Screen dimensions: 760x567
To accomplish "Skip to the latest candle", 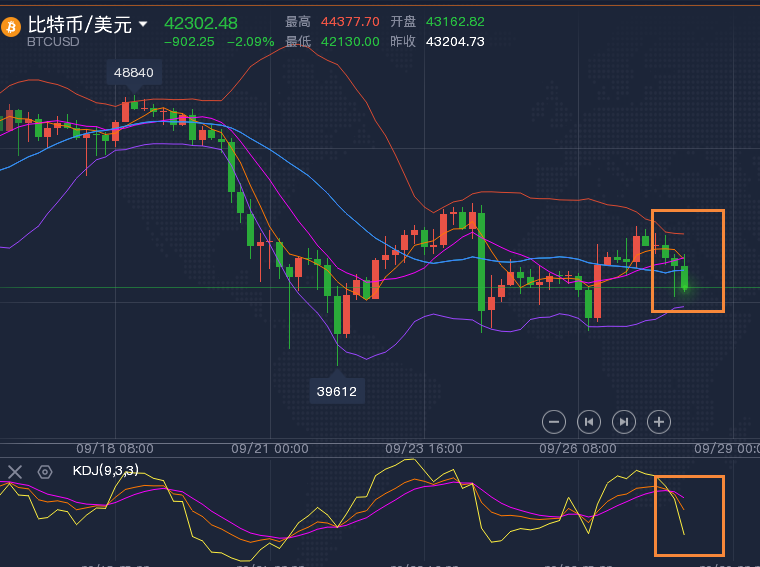I will 624,422.
